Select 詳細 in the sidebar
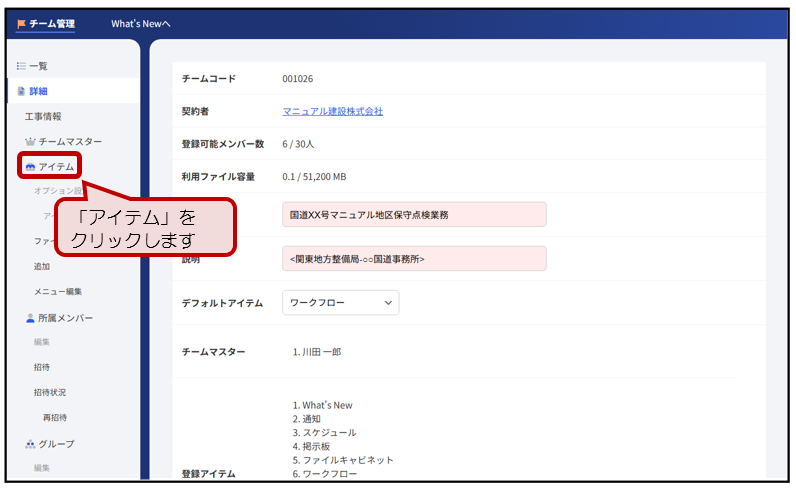Image resolution: width=796 pixels, height=493 pixels. click(38, 91)
